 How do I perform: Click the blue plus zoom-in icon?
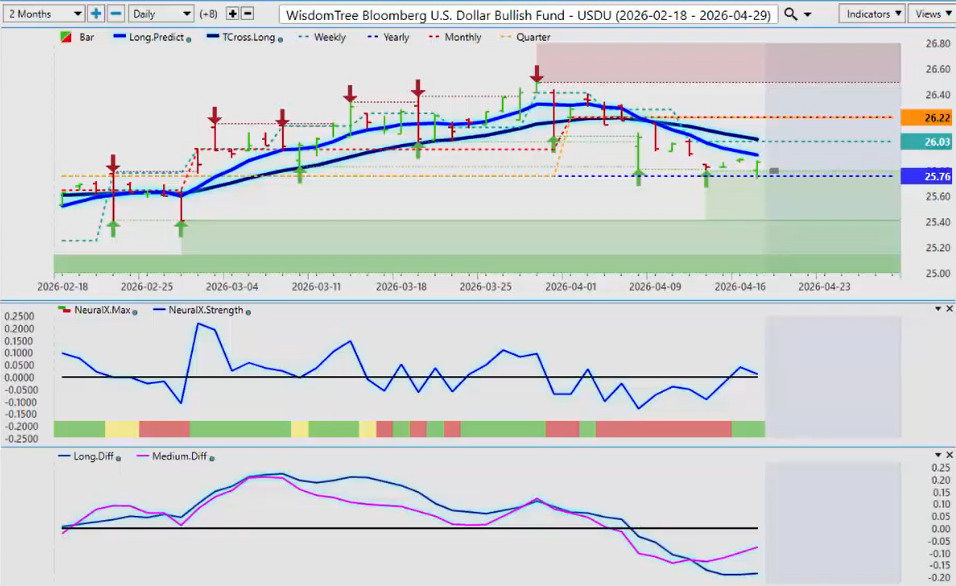(x=96, y=14)
